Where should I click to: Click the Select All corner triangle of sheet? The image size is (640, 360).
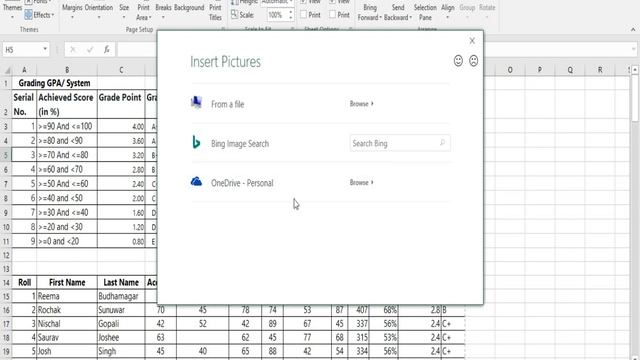tap(7, 70)
